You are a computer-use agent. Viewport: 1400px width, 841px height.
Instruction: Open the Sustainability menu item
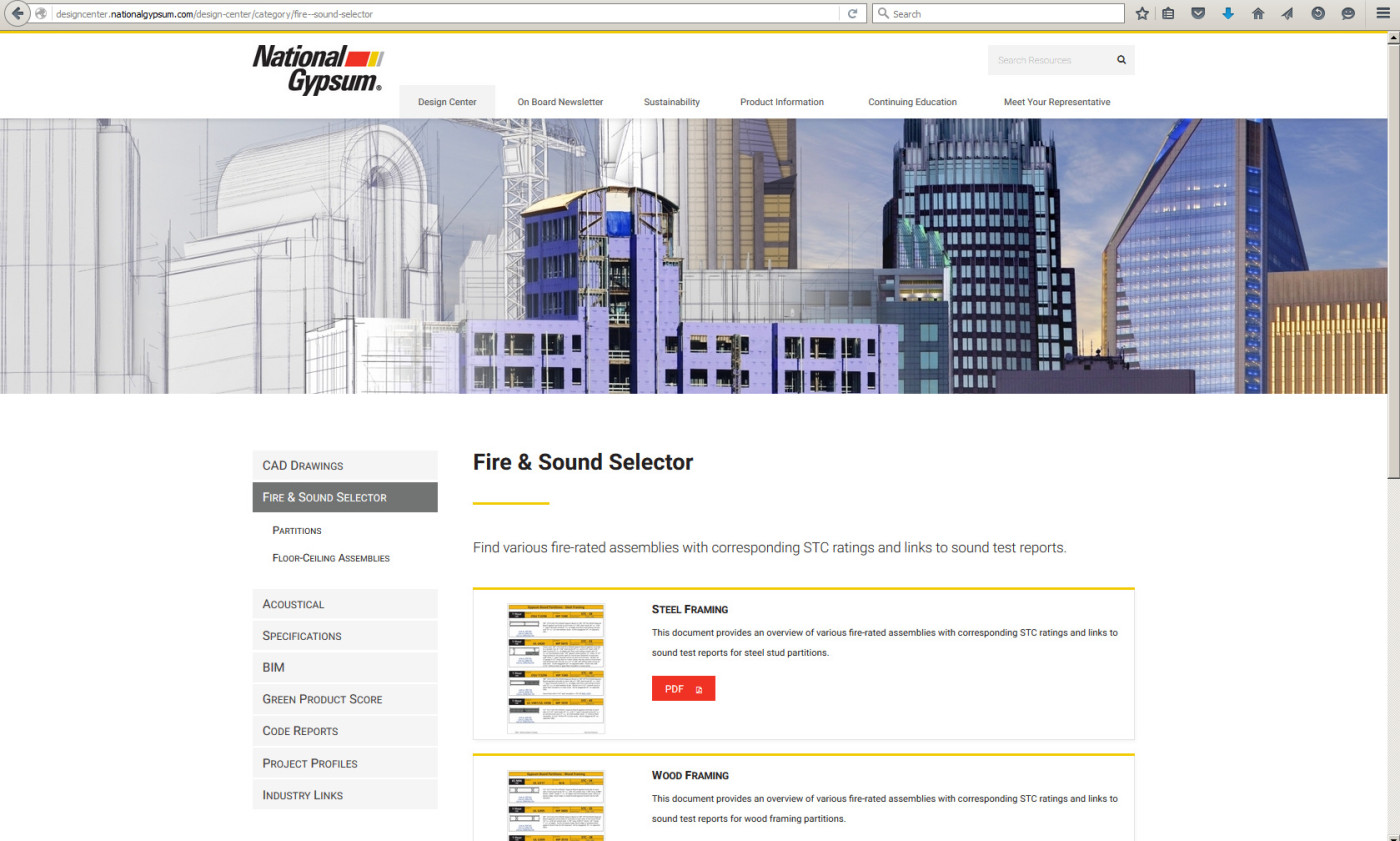click(671, 101)
